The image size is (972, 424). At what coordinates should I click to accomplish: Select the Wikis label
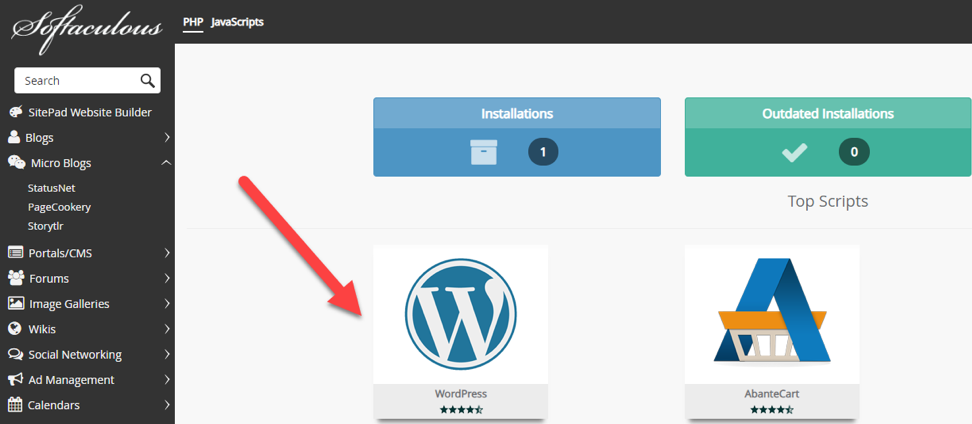pyautogui.click(x=42, y=329)
